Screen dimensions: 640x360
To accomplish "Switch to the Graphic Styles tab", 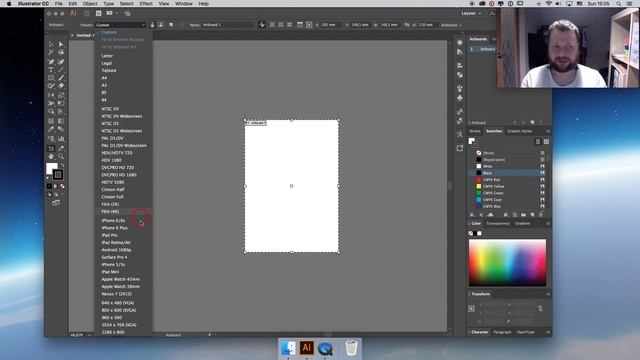I will click(520, 131).
